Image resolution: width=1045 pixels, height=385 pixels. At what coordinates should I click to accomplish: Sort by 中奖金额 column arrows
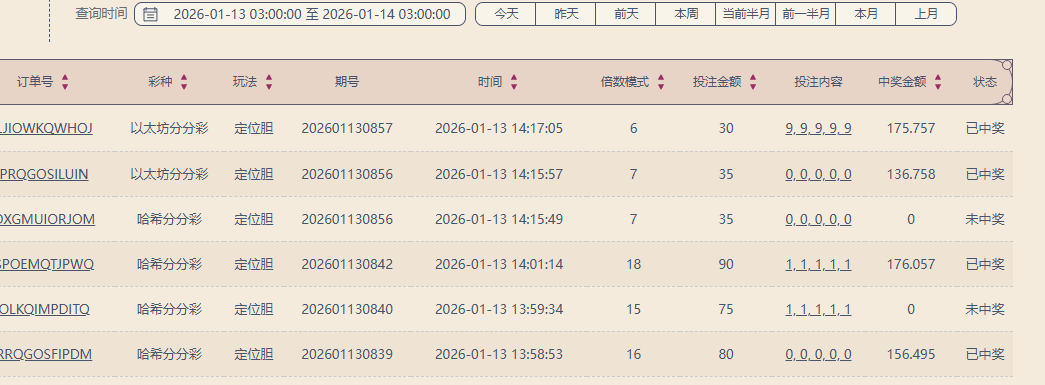point(938,82)
